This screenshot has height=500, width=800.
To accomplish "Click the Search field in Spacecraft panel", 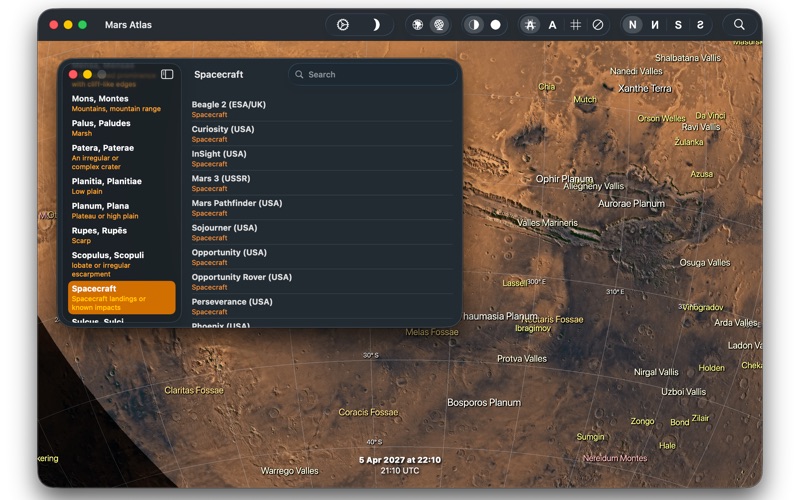I will coord(372,74).
